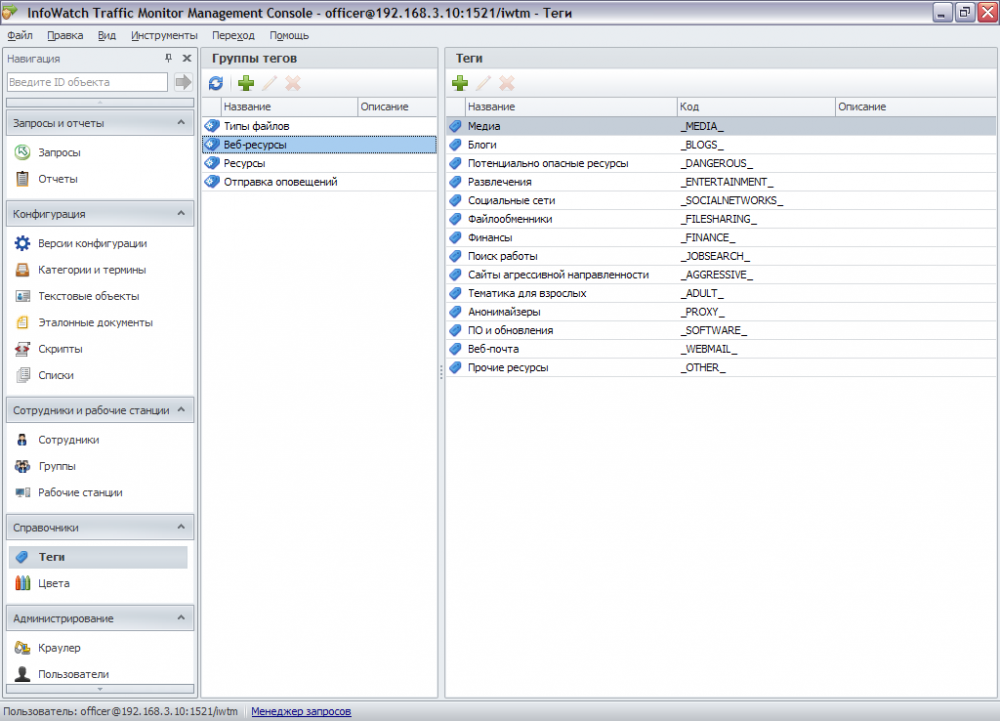The image size is (1000, 721).
Task: Select Сайты агрессивной направленности tag
Action: click(721, 275)
